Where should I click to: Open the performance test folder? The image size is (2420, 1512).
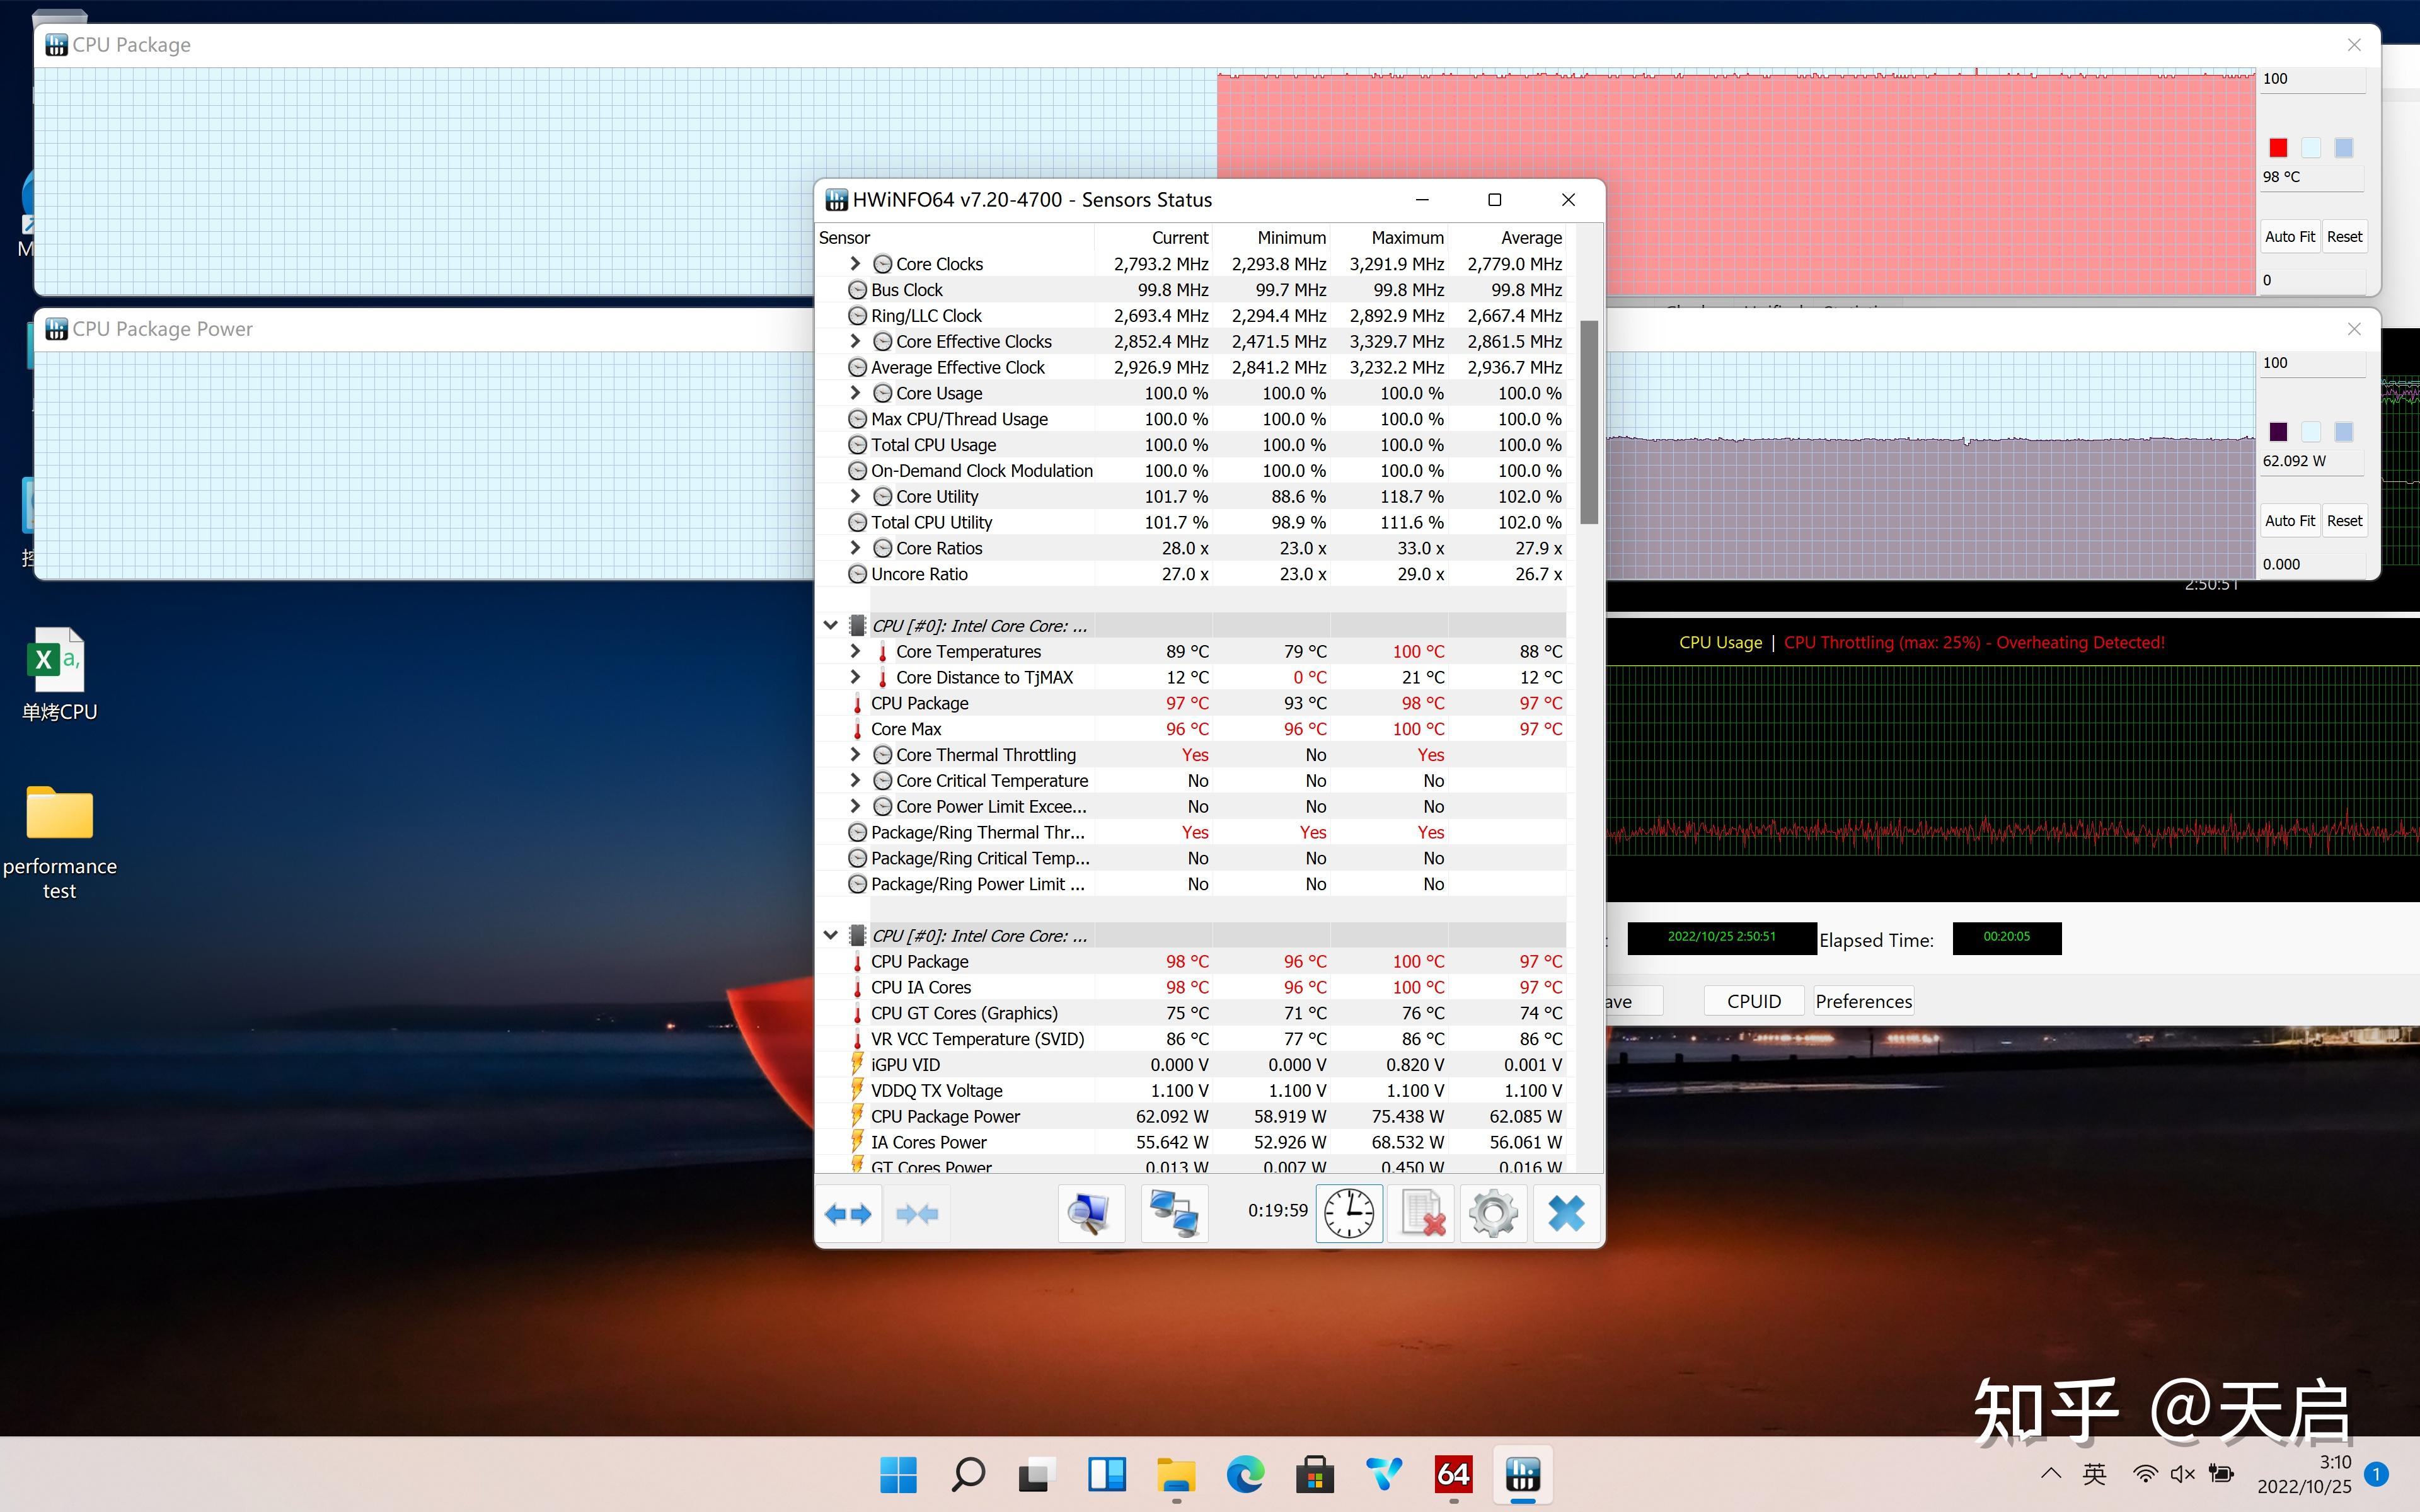click(59, 842)
